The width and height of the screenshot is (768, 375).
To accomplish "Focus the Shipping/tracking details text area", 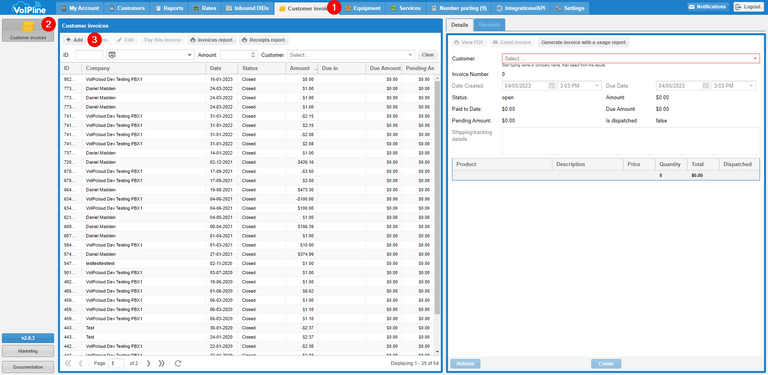I will click(631, 141).
